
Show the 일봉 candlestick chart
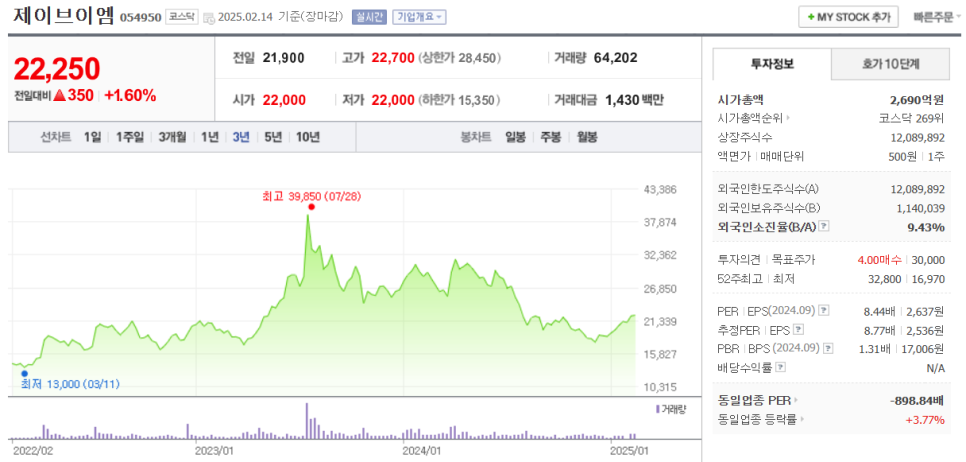515,137
